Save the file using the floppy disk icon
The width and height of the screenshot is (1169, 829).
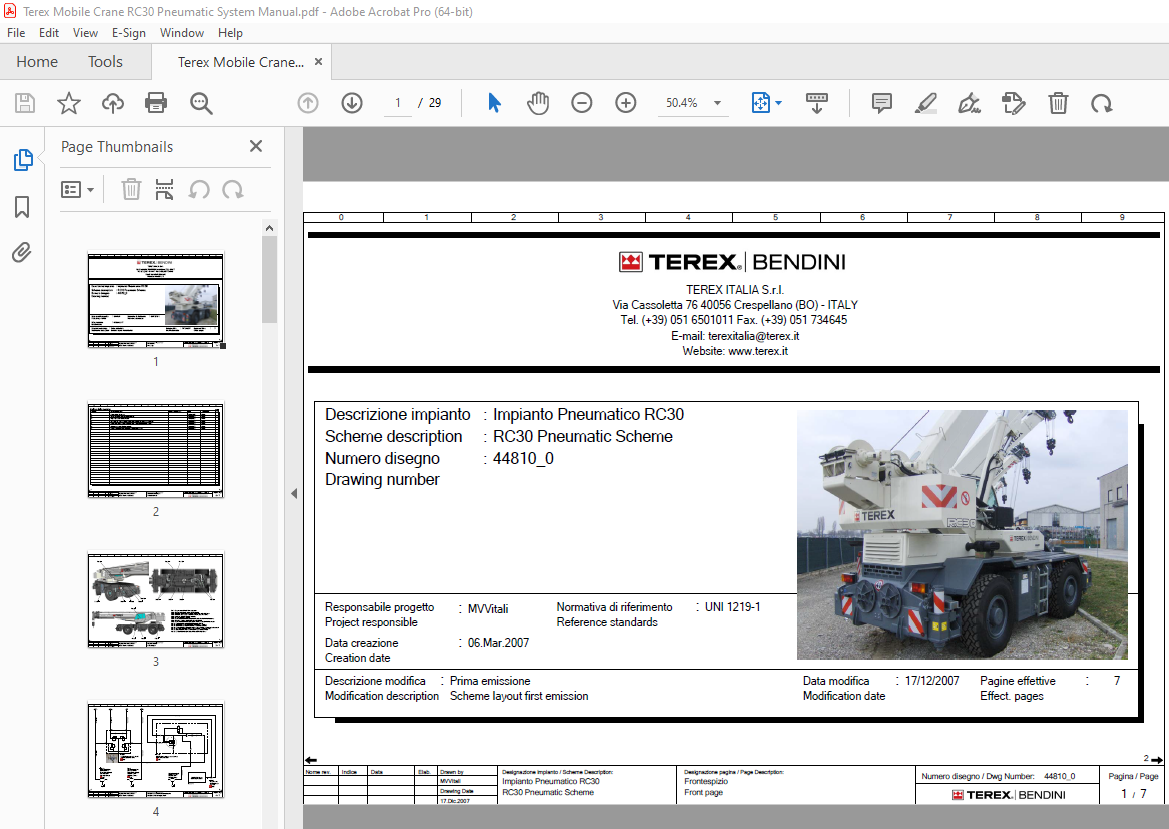[25, 103]
